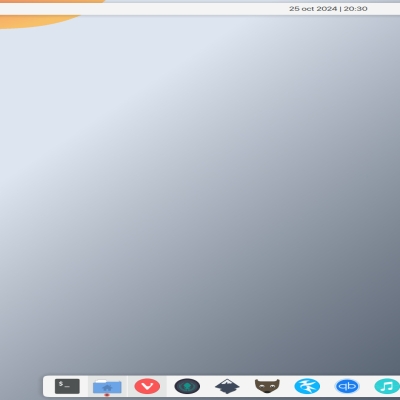
Task: Select the dark mountain diamond icon
Action: pos(227,386)
